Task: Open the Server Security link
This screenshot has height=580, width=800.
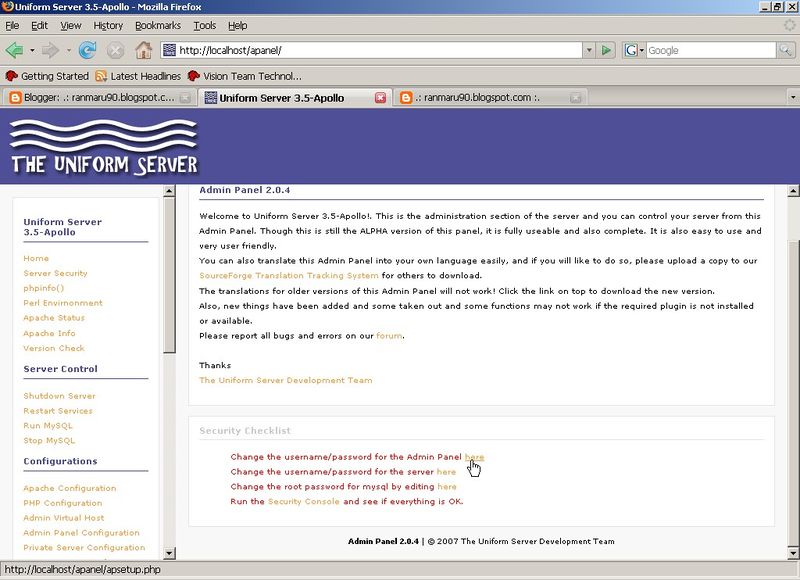Action: 55,273
